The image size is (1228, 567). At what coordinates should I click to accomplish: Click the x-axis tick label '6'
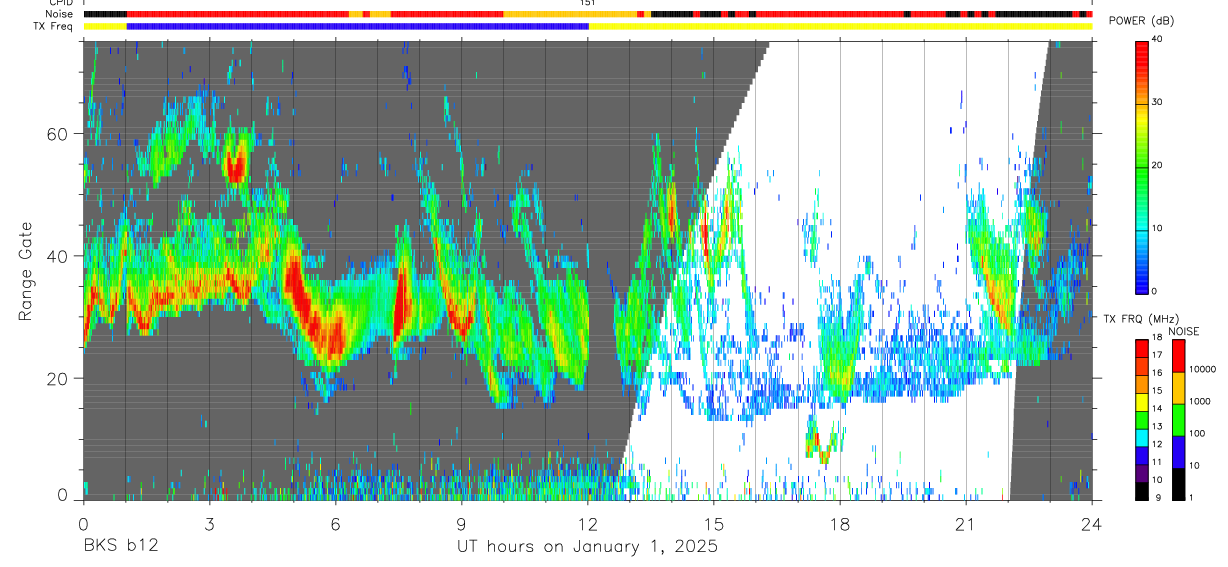click(335, 523)
